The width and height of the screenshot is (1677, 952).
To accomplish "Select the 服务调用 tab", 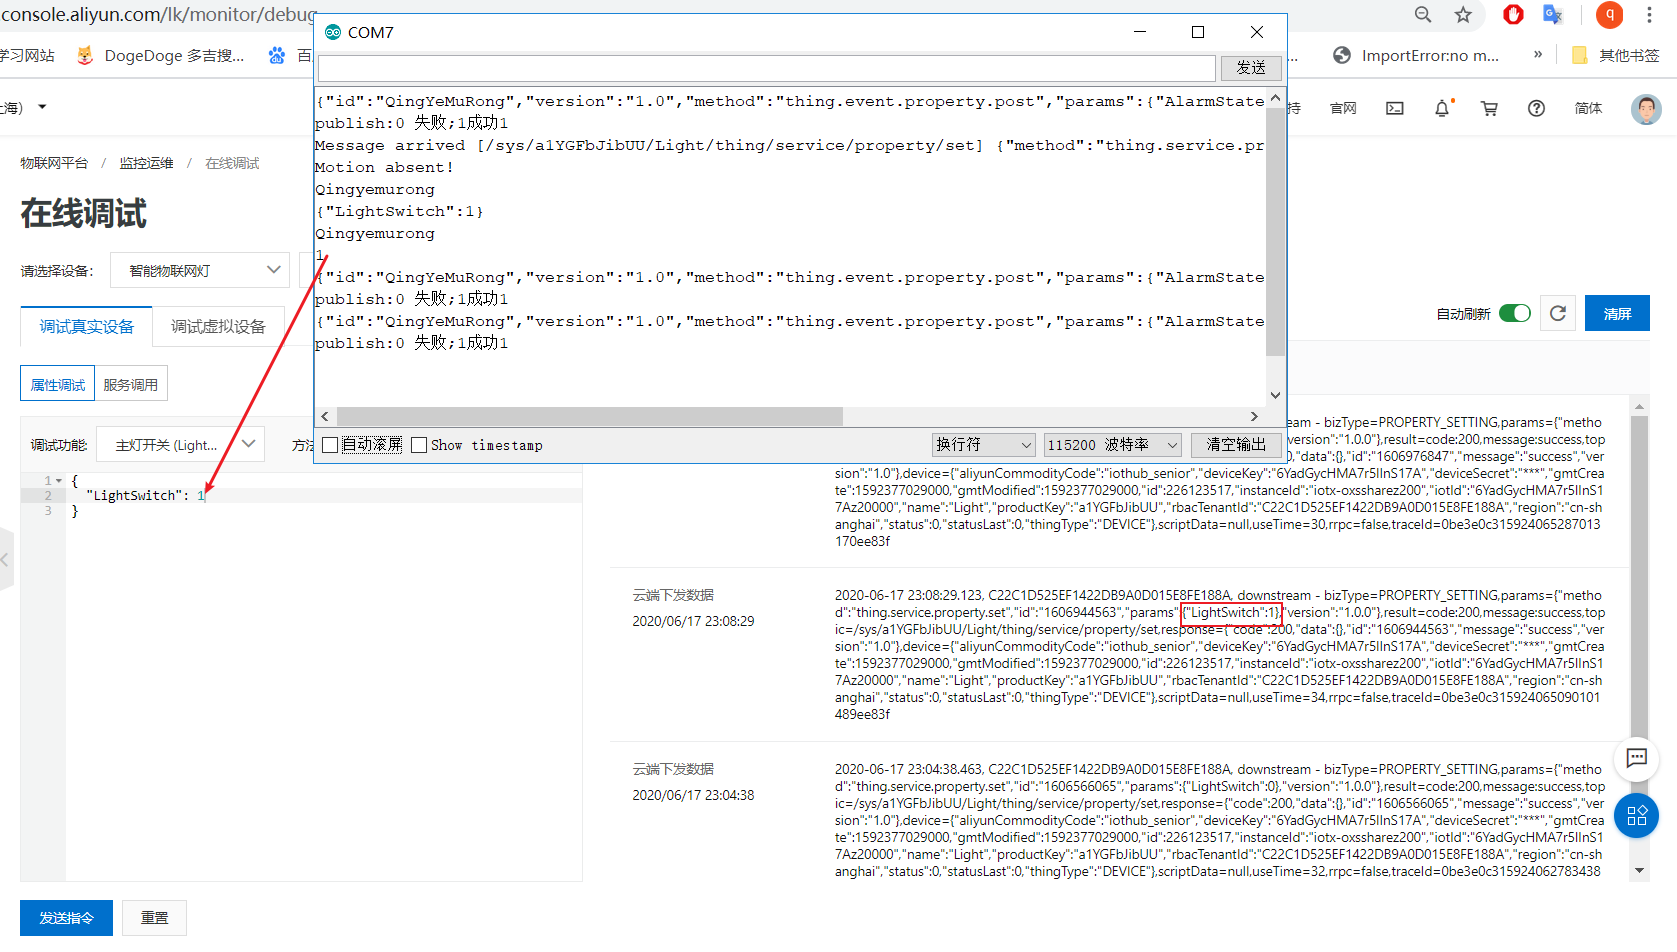I will pos(131,384).
